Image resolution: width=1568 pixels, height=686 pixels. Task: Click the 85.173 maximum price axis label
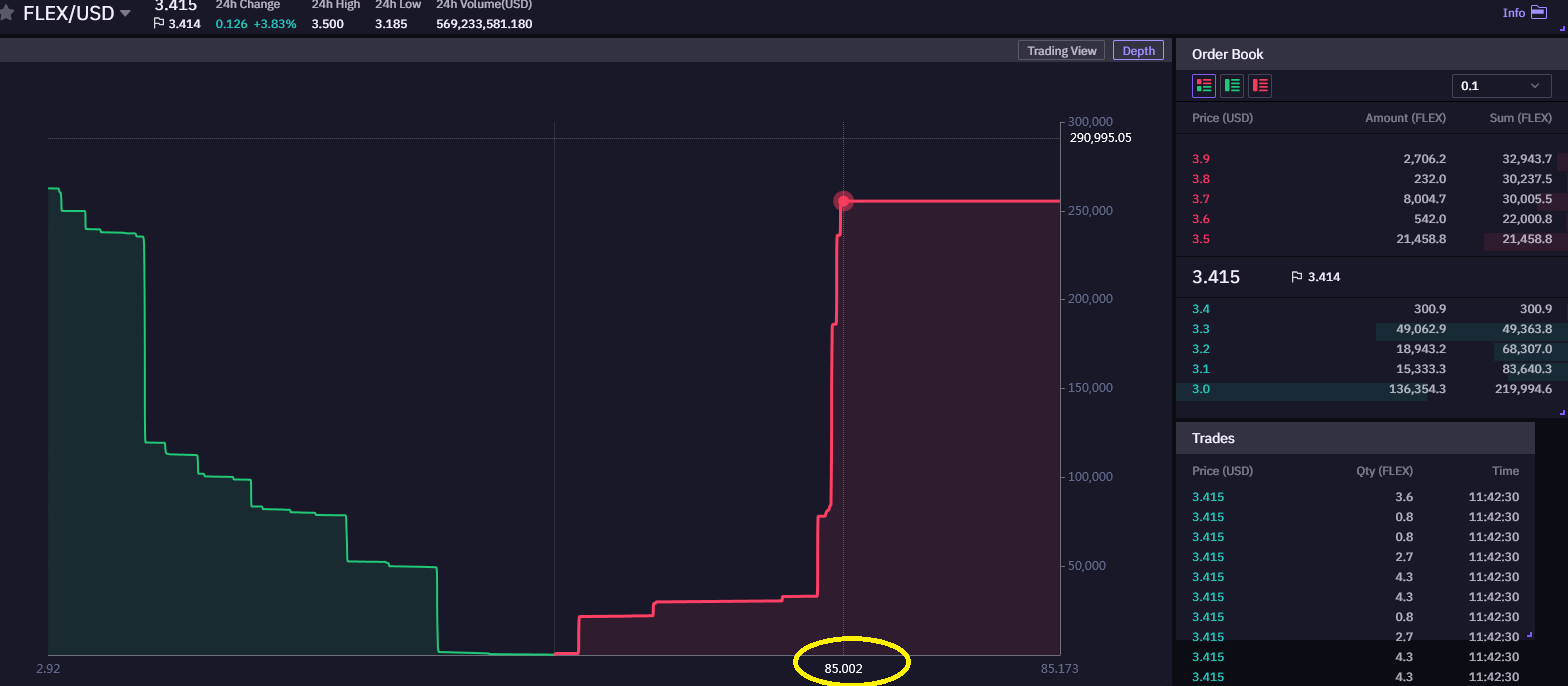(1059, 668)
